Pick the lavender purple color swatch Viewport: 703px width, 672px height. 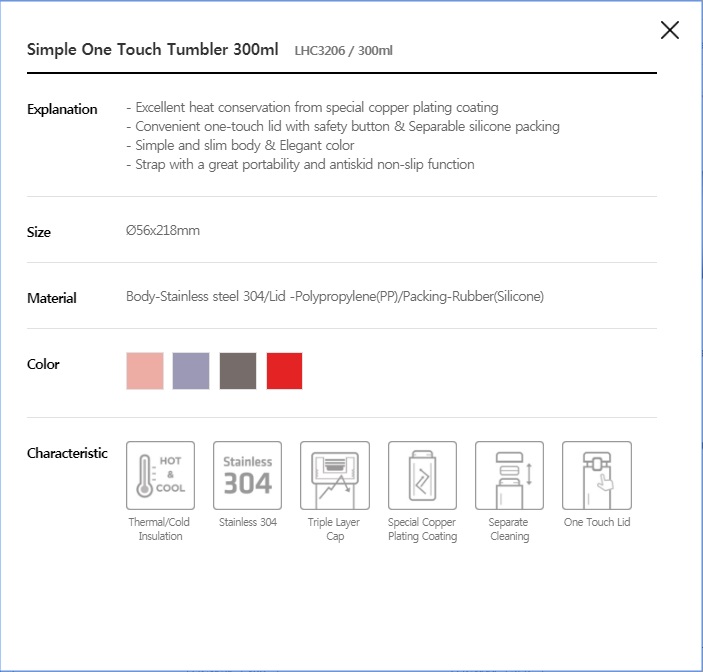point(191,371)
